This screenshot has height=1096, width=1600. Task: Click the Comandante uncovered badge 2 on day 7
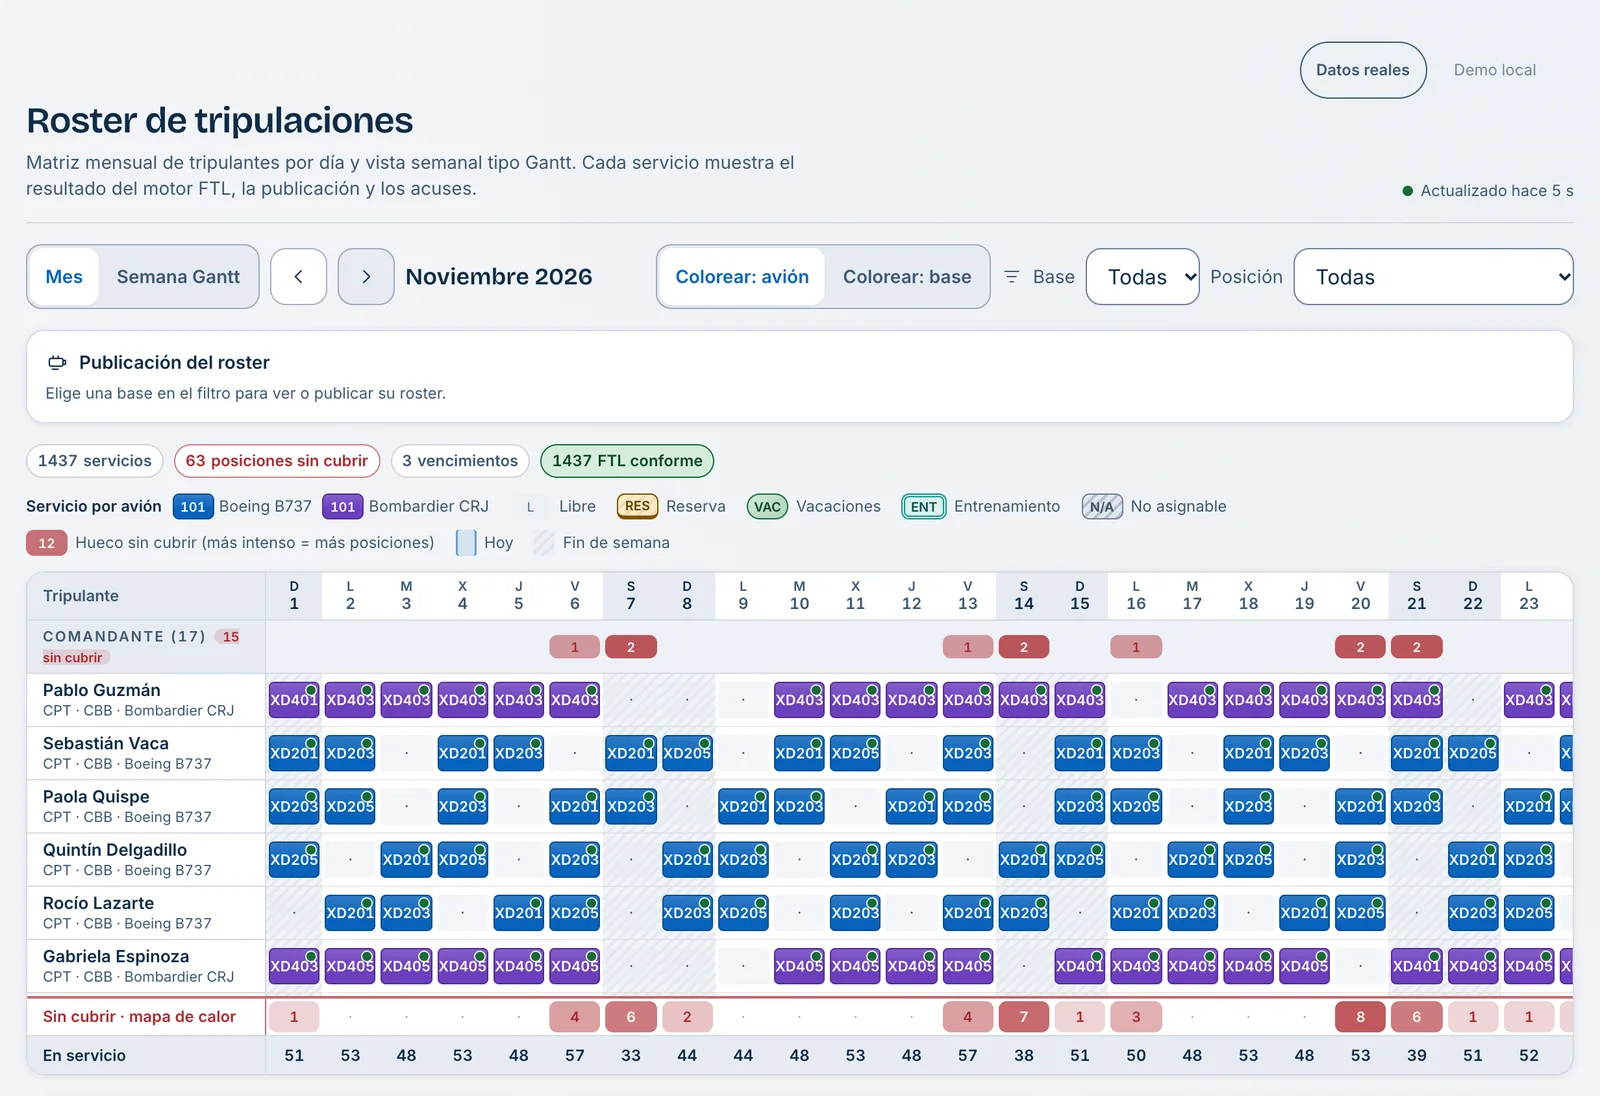(x=631, y=647)
